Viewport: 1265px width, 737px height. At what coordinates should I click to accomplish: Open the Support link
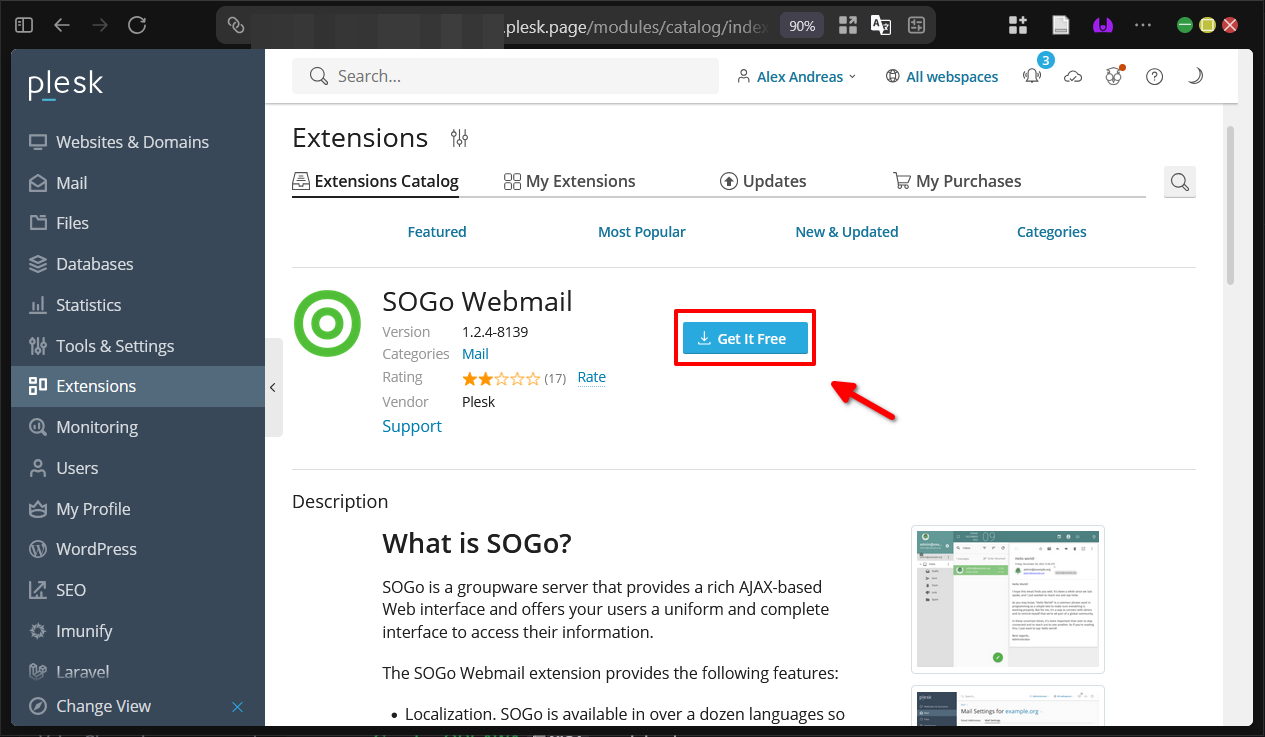[412, 426]
